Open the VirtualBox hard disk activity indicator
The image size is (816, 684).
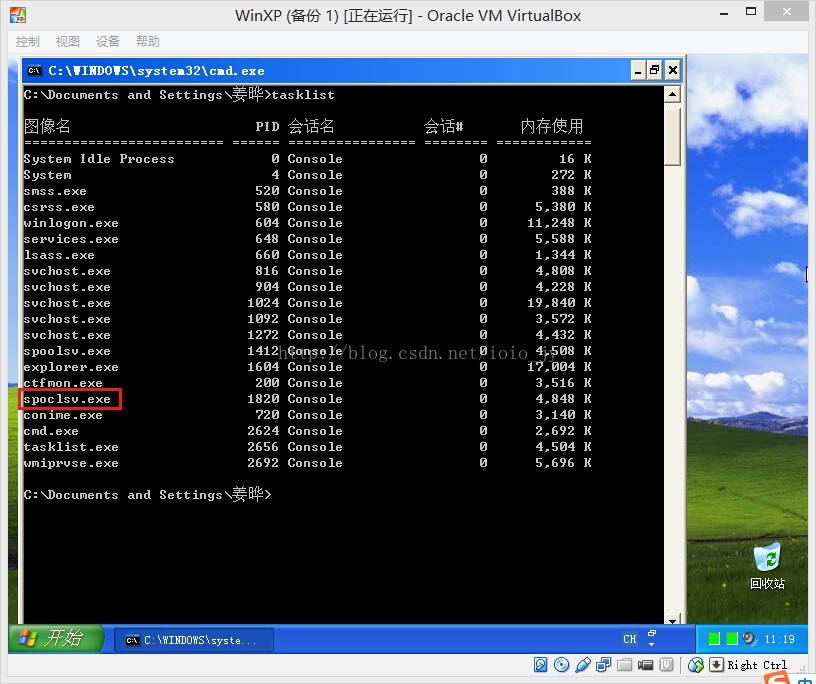[540, 665]
